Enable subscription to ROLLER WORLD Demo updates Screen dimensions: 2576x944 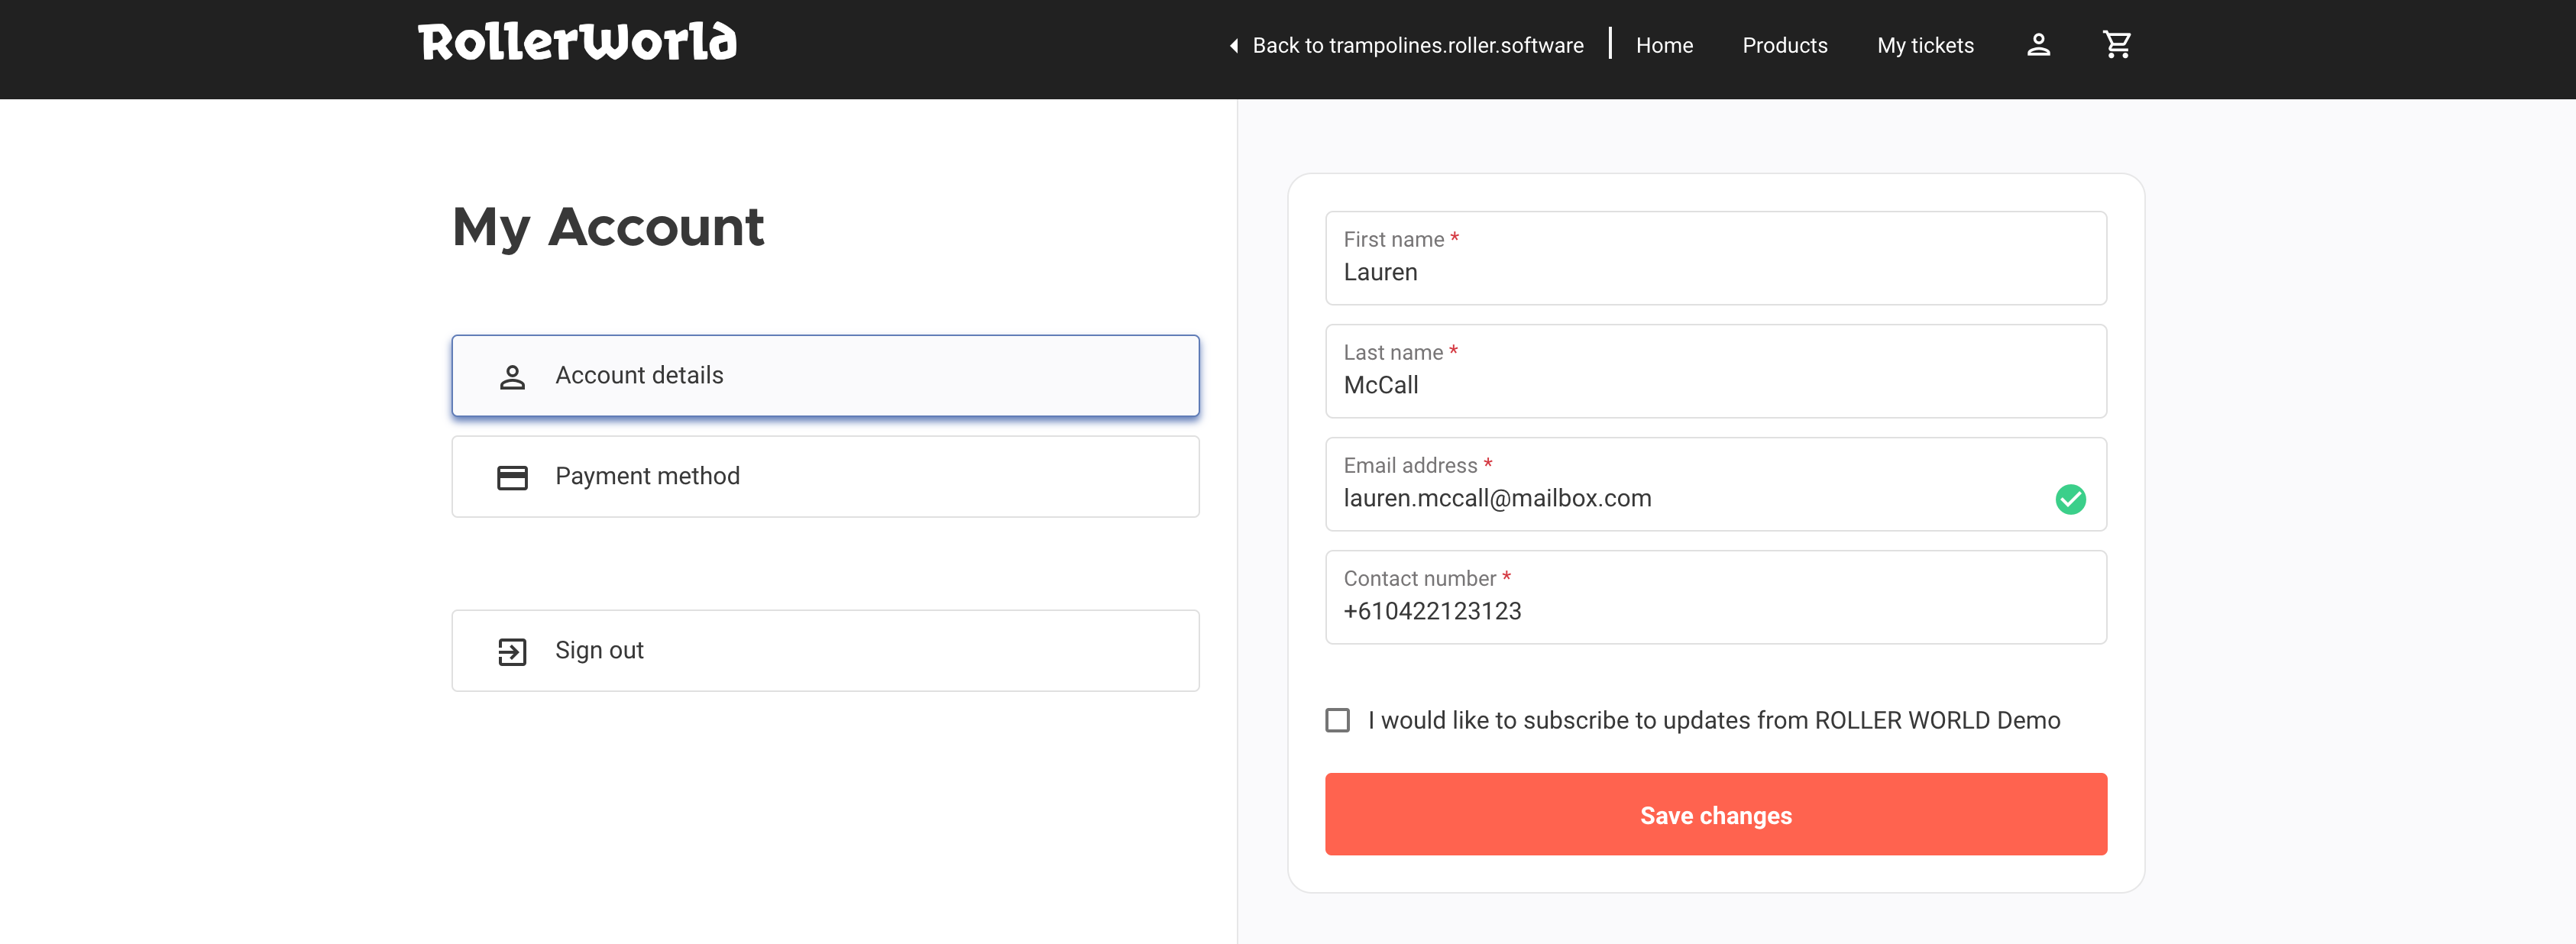coord(1338,719)
